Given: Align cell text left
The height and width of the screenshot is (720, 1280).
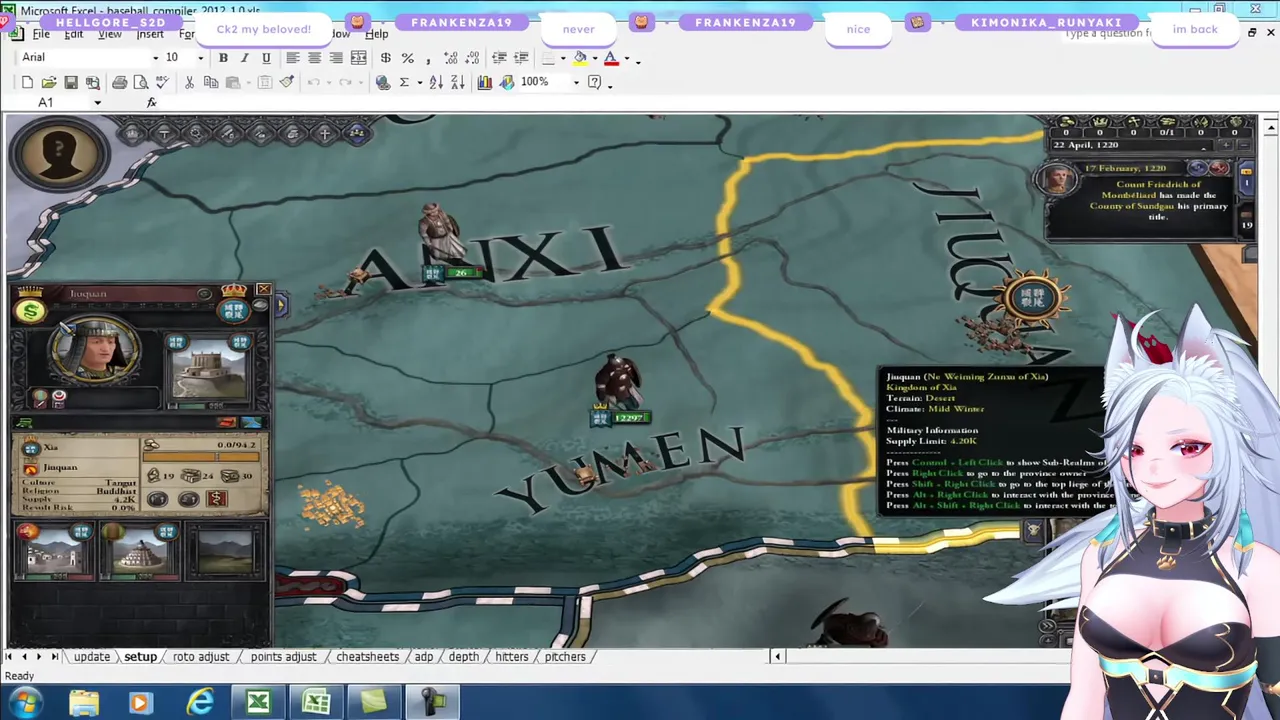Looking at the screenshot, I should (292, 58).
